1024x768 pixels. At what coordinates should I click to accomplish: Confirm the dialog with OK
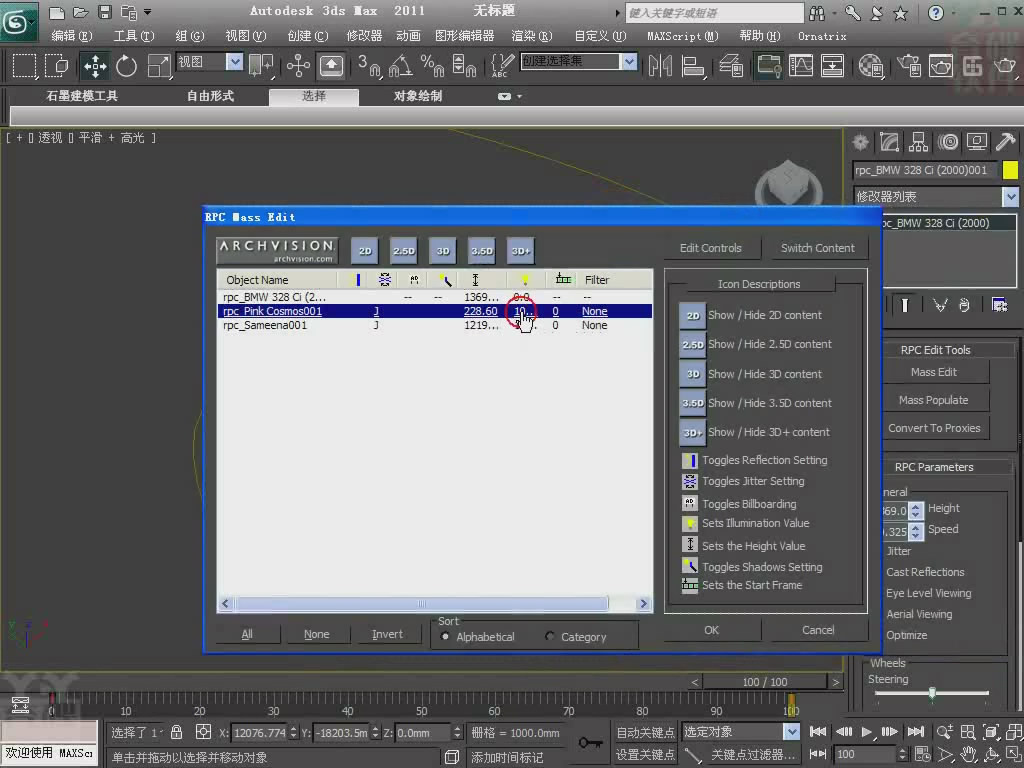[x=712, y=630]
